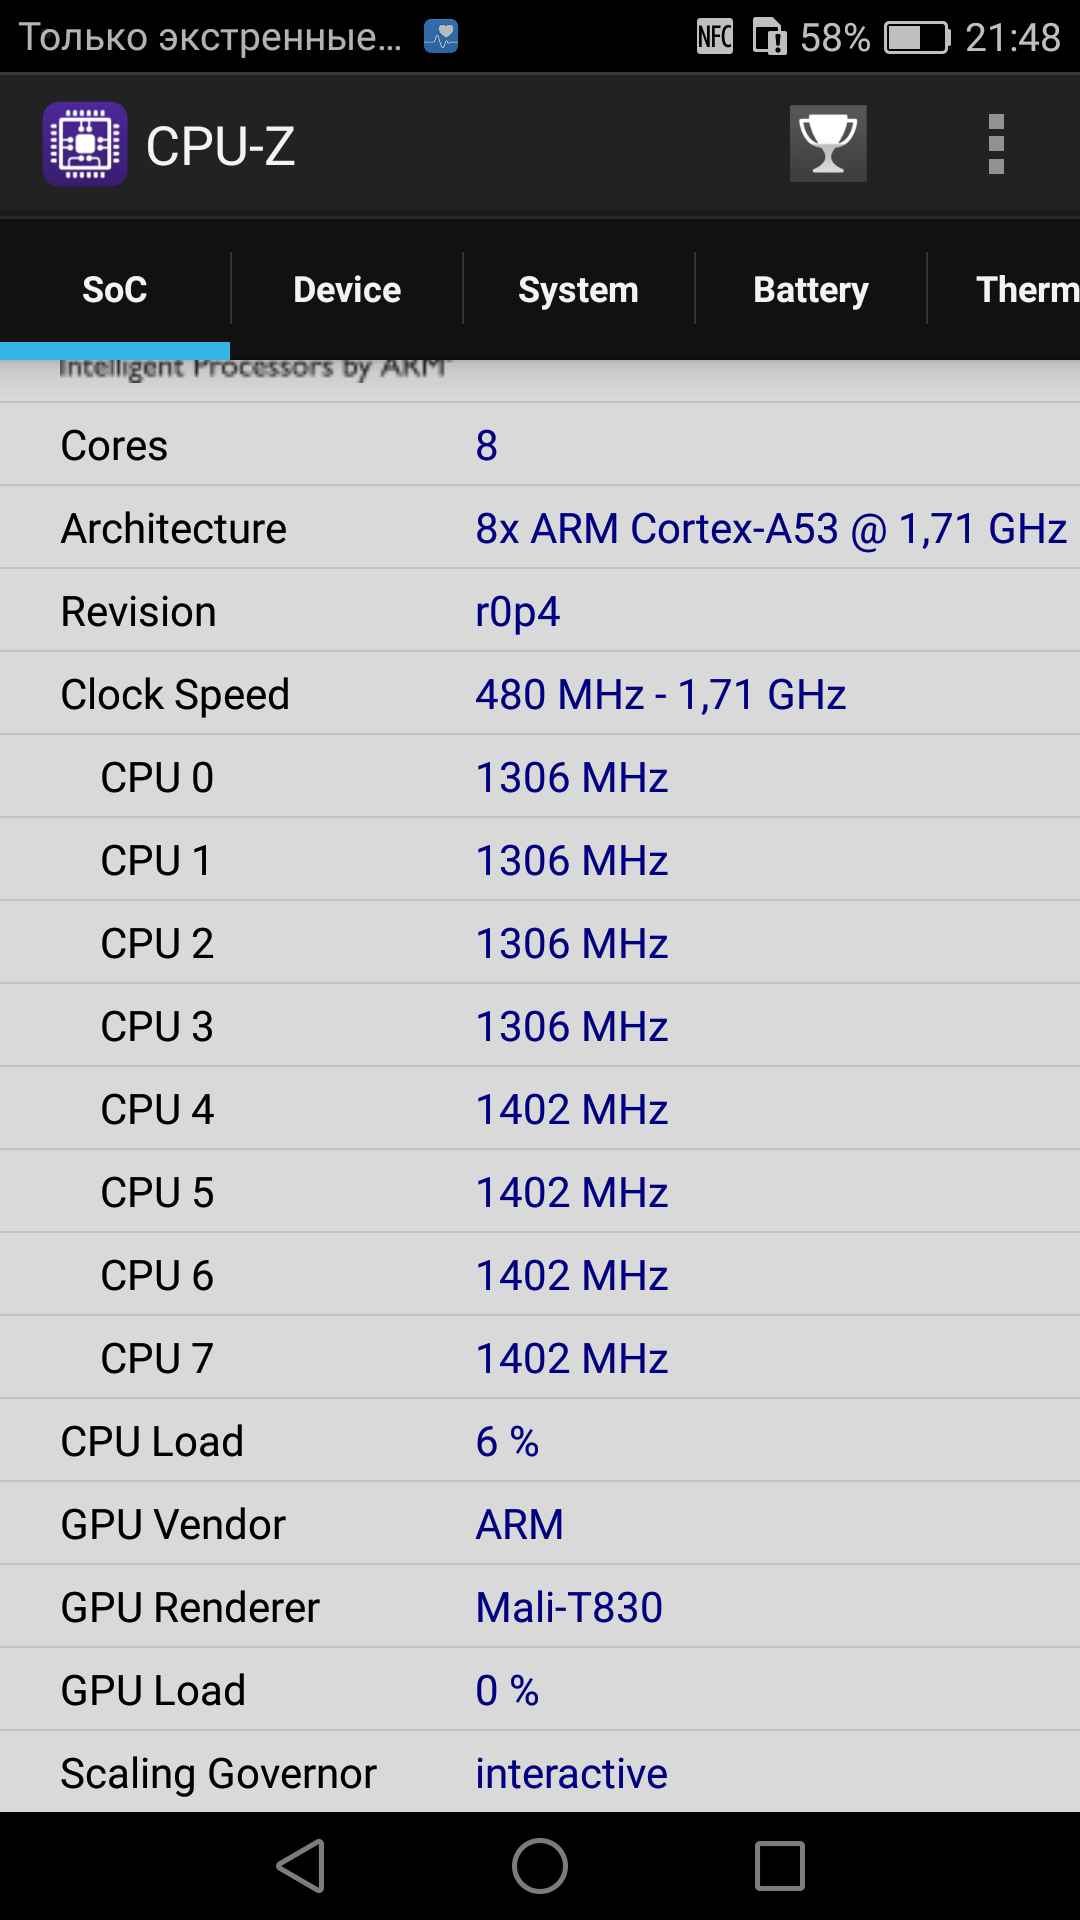Tap the Scaling Governor interactive row
The image size is (1080, 1920).
(540, 1773)
